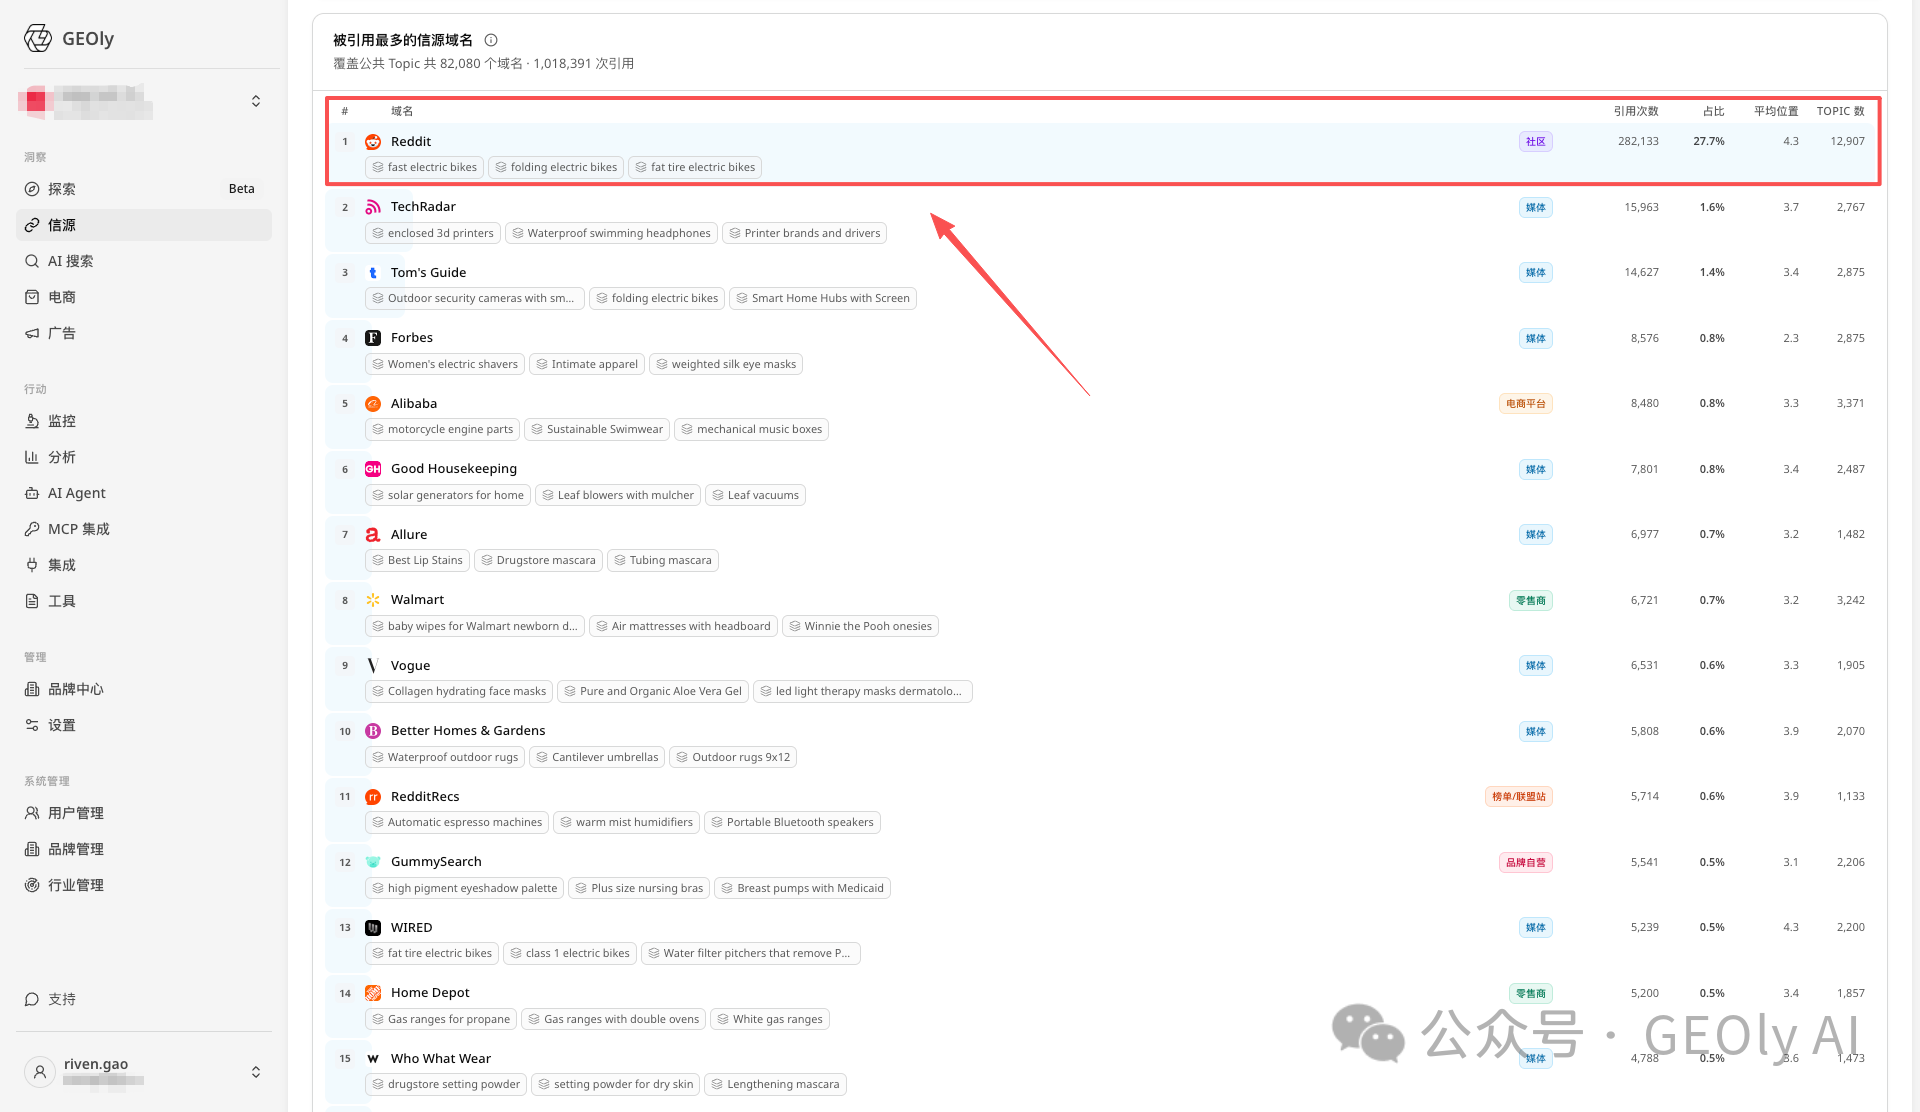Click the TOPIC 数 column header
Screen dimensions: 1920x1112
[1840, 111]
